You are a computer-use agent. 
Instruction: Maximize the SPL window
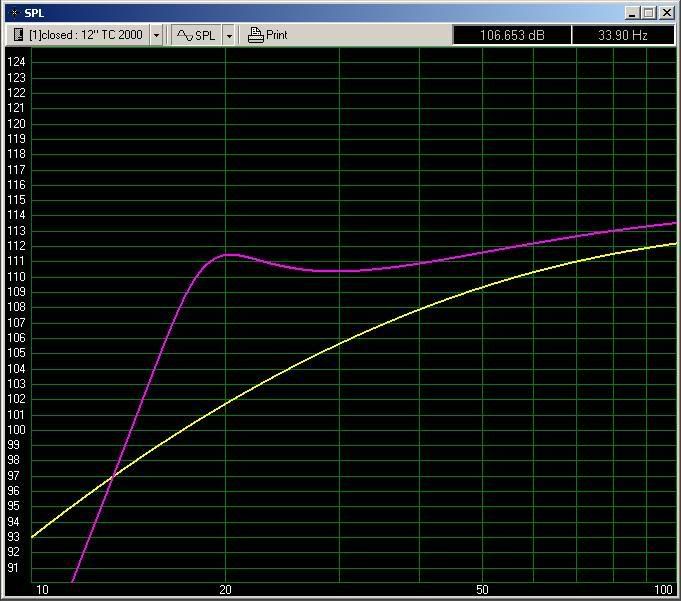pos(649,13)
